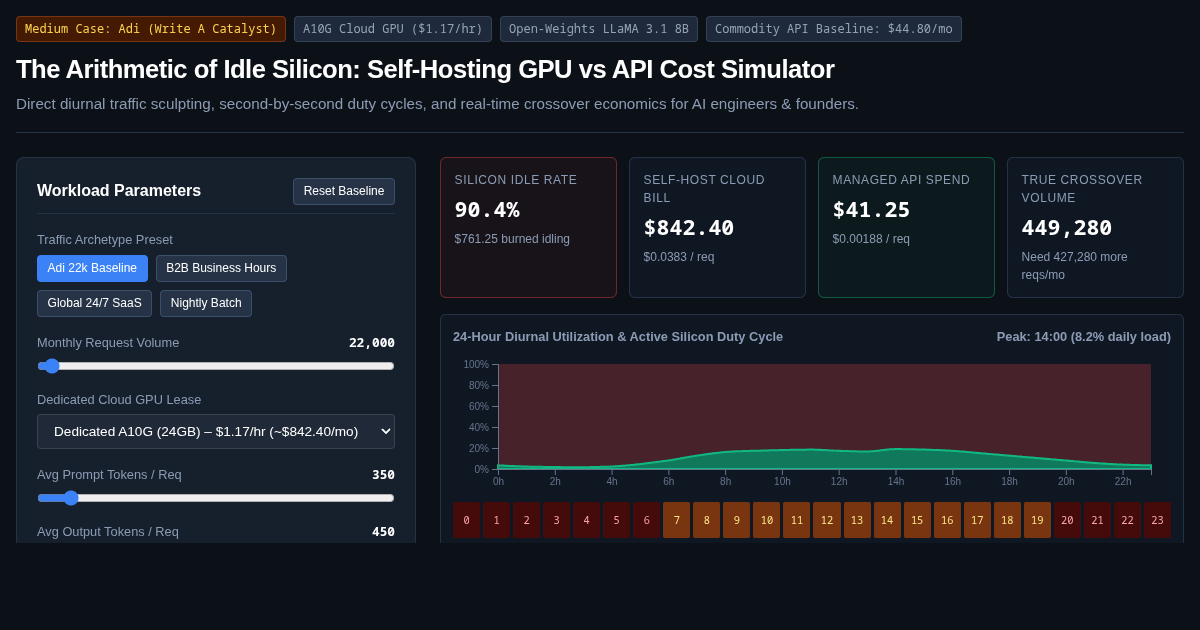
Task: Toggle hour 17 duty cycle cell
Action: pos(977,520)
